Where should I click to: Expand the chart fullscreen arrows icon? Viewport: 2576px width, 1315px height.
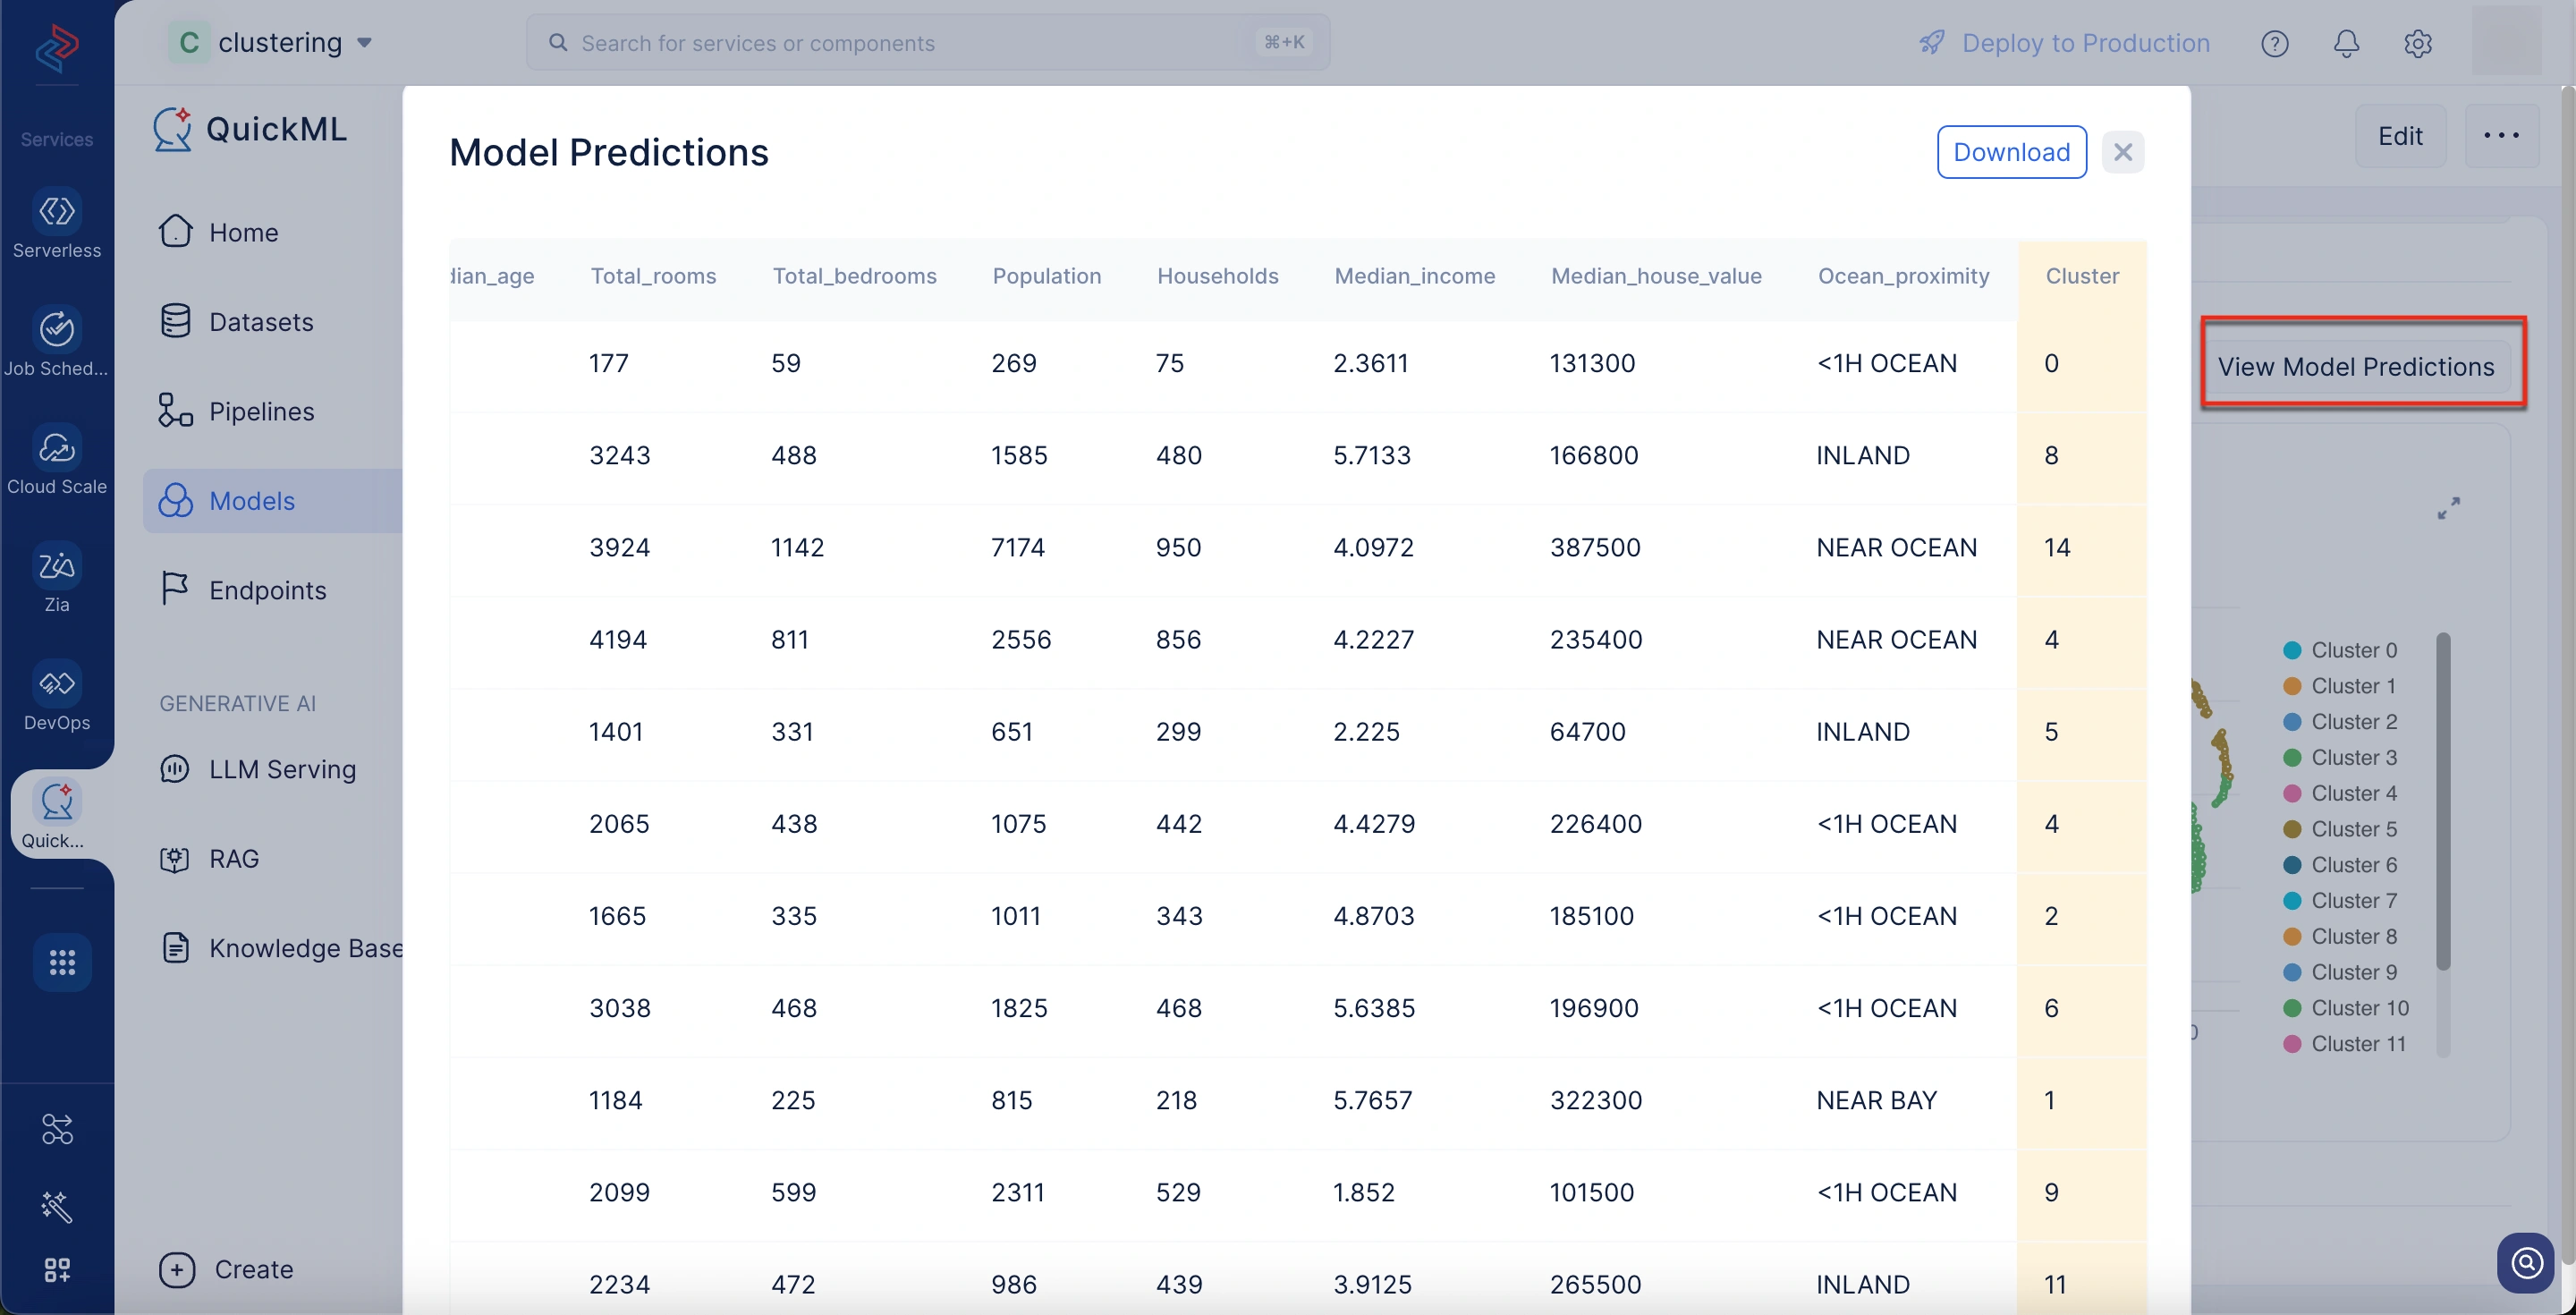coord(2448,509)
